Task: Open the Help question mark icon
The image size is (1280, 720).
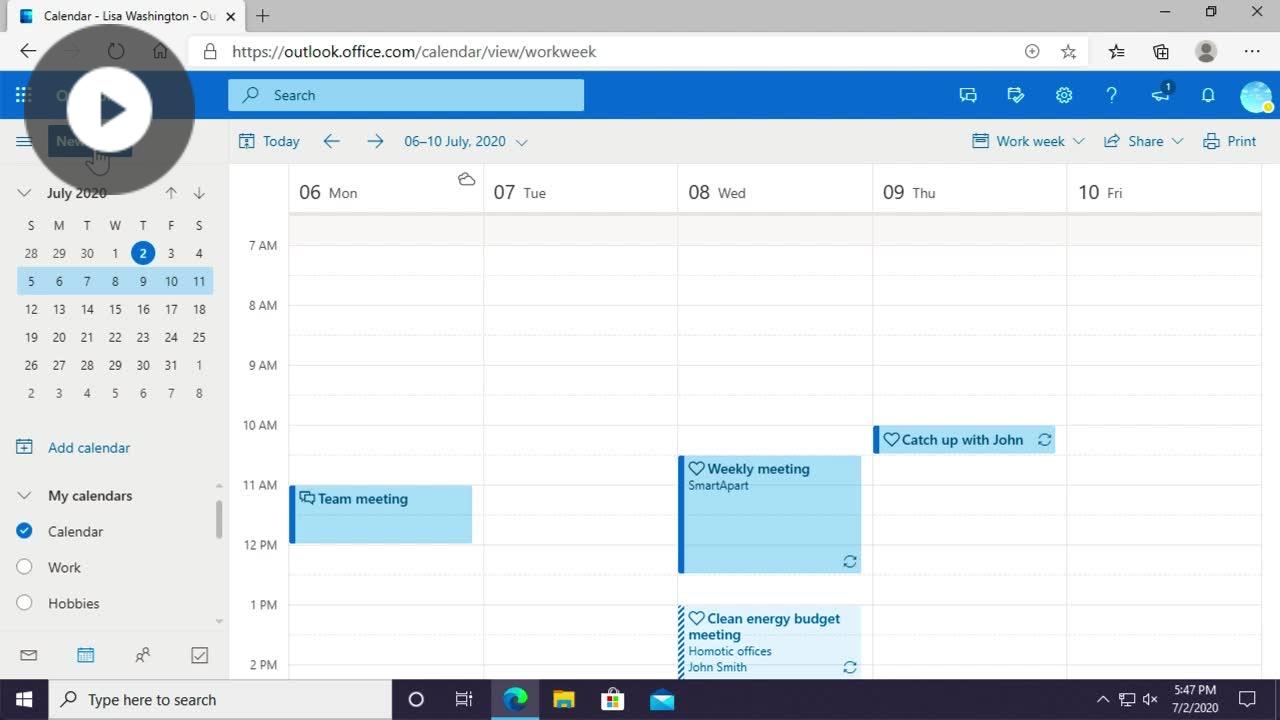Action: tap(1112, 95)
